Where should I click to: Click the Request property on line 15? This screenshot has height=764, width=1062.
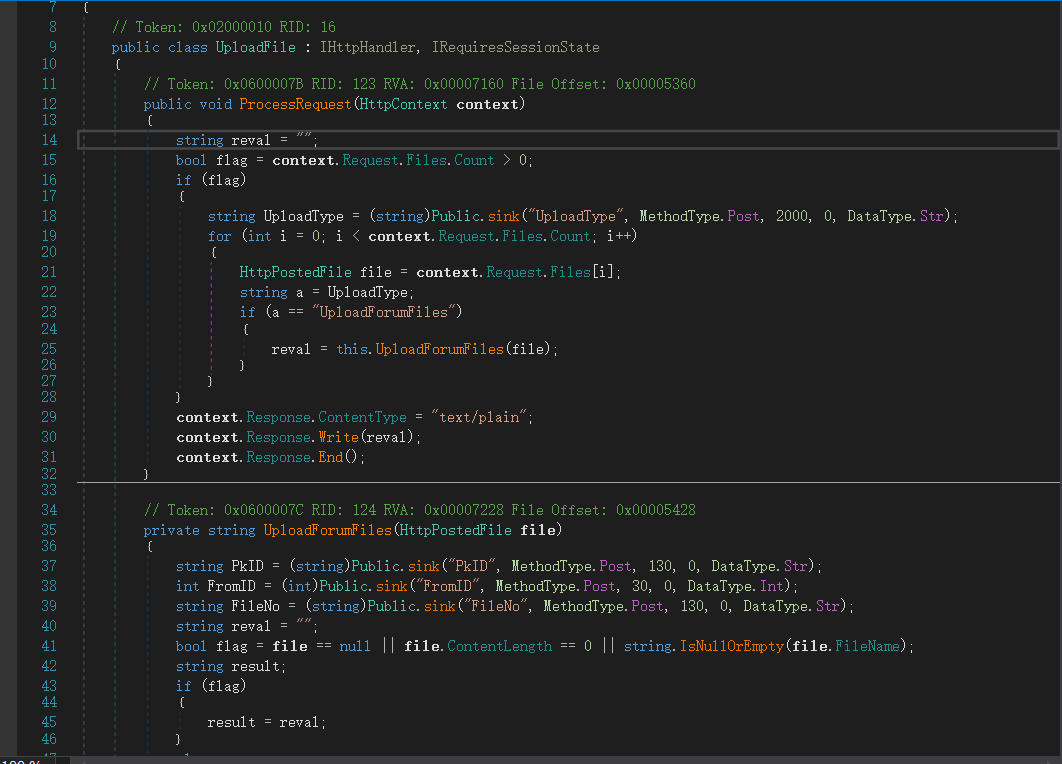coord(370,161)
